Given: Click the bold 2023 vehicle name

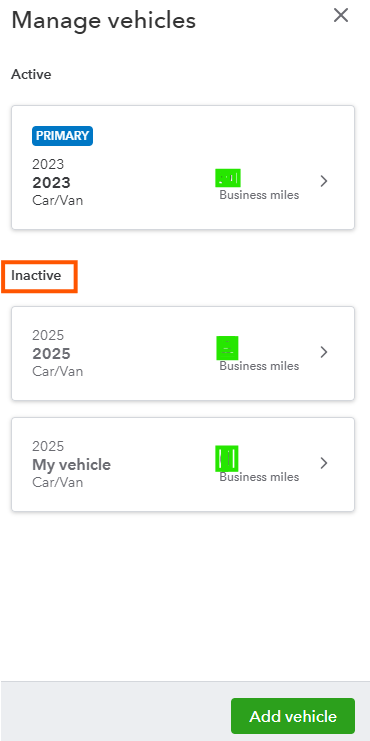Looking at the screenshot, I should (x=51, y=182).
